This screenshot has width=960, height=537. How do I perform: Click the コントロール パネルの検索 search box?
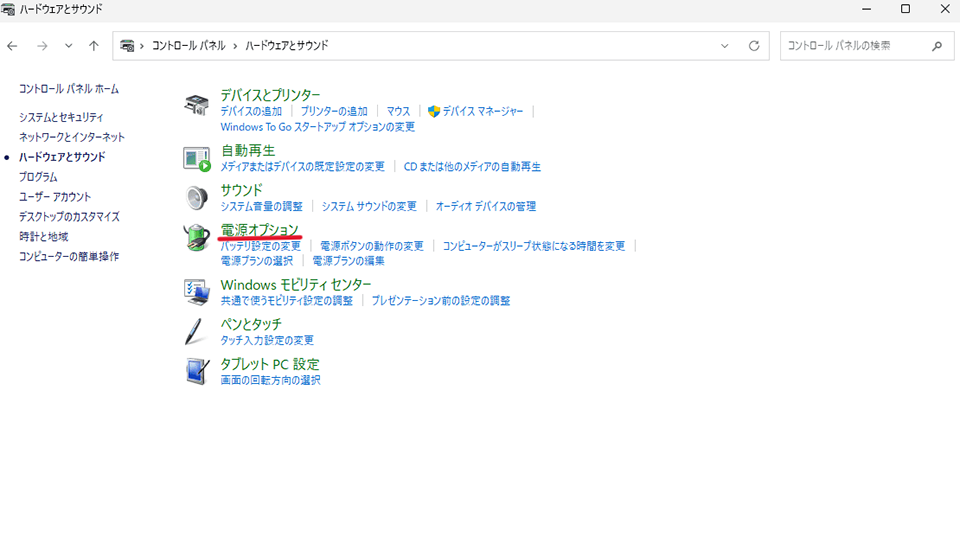(855, 46)
